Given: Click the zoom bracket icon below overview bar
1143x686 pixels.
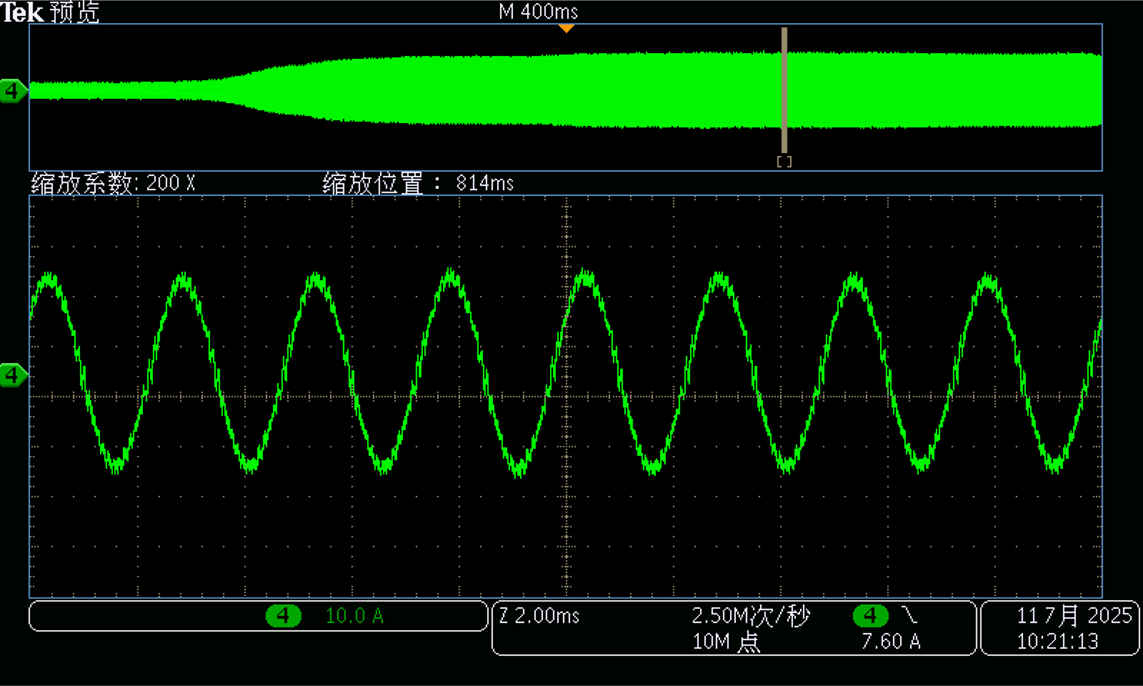Looking at the screenshot, I should (x=784, y=162).
